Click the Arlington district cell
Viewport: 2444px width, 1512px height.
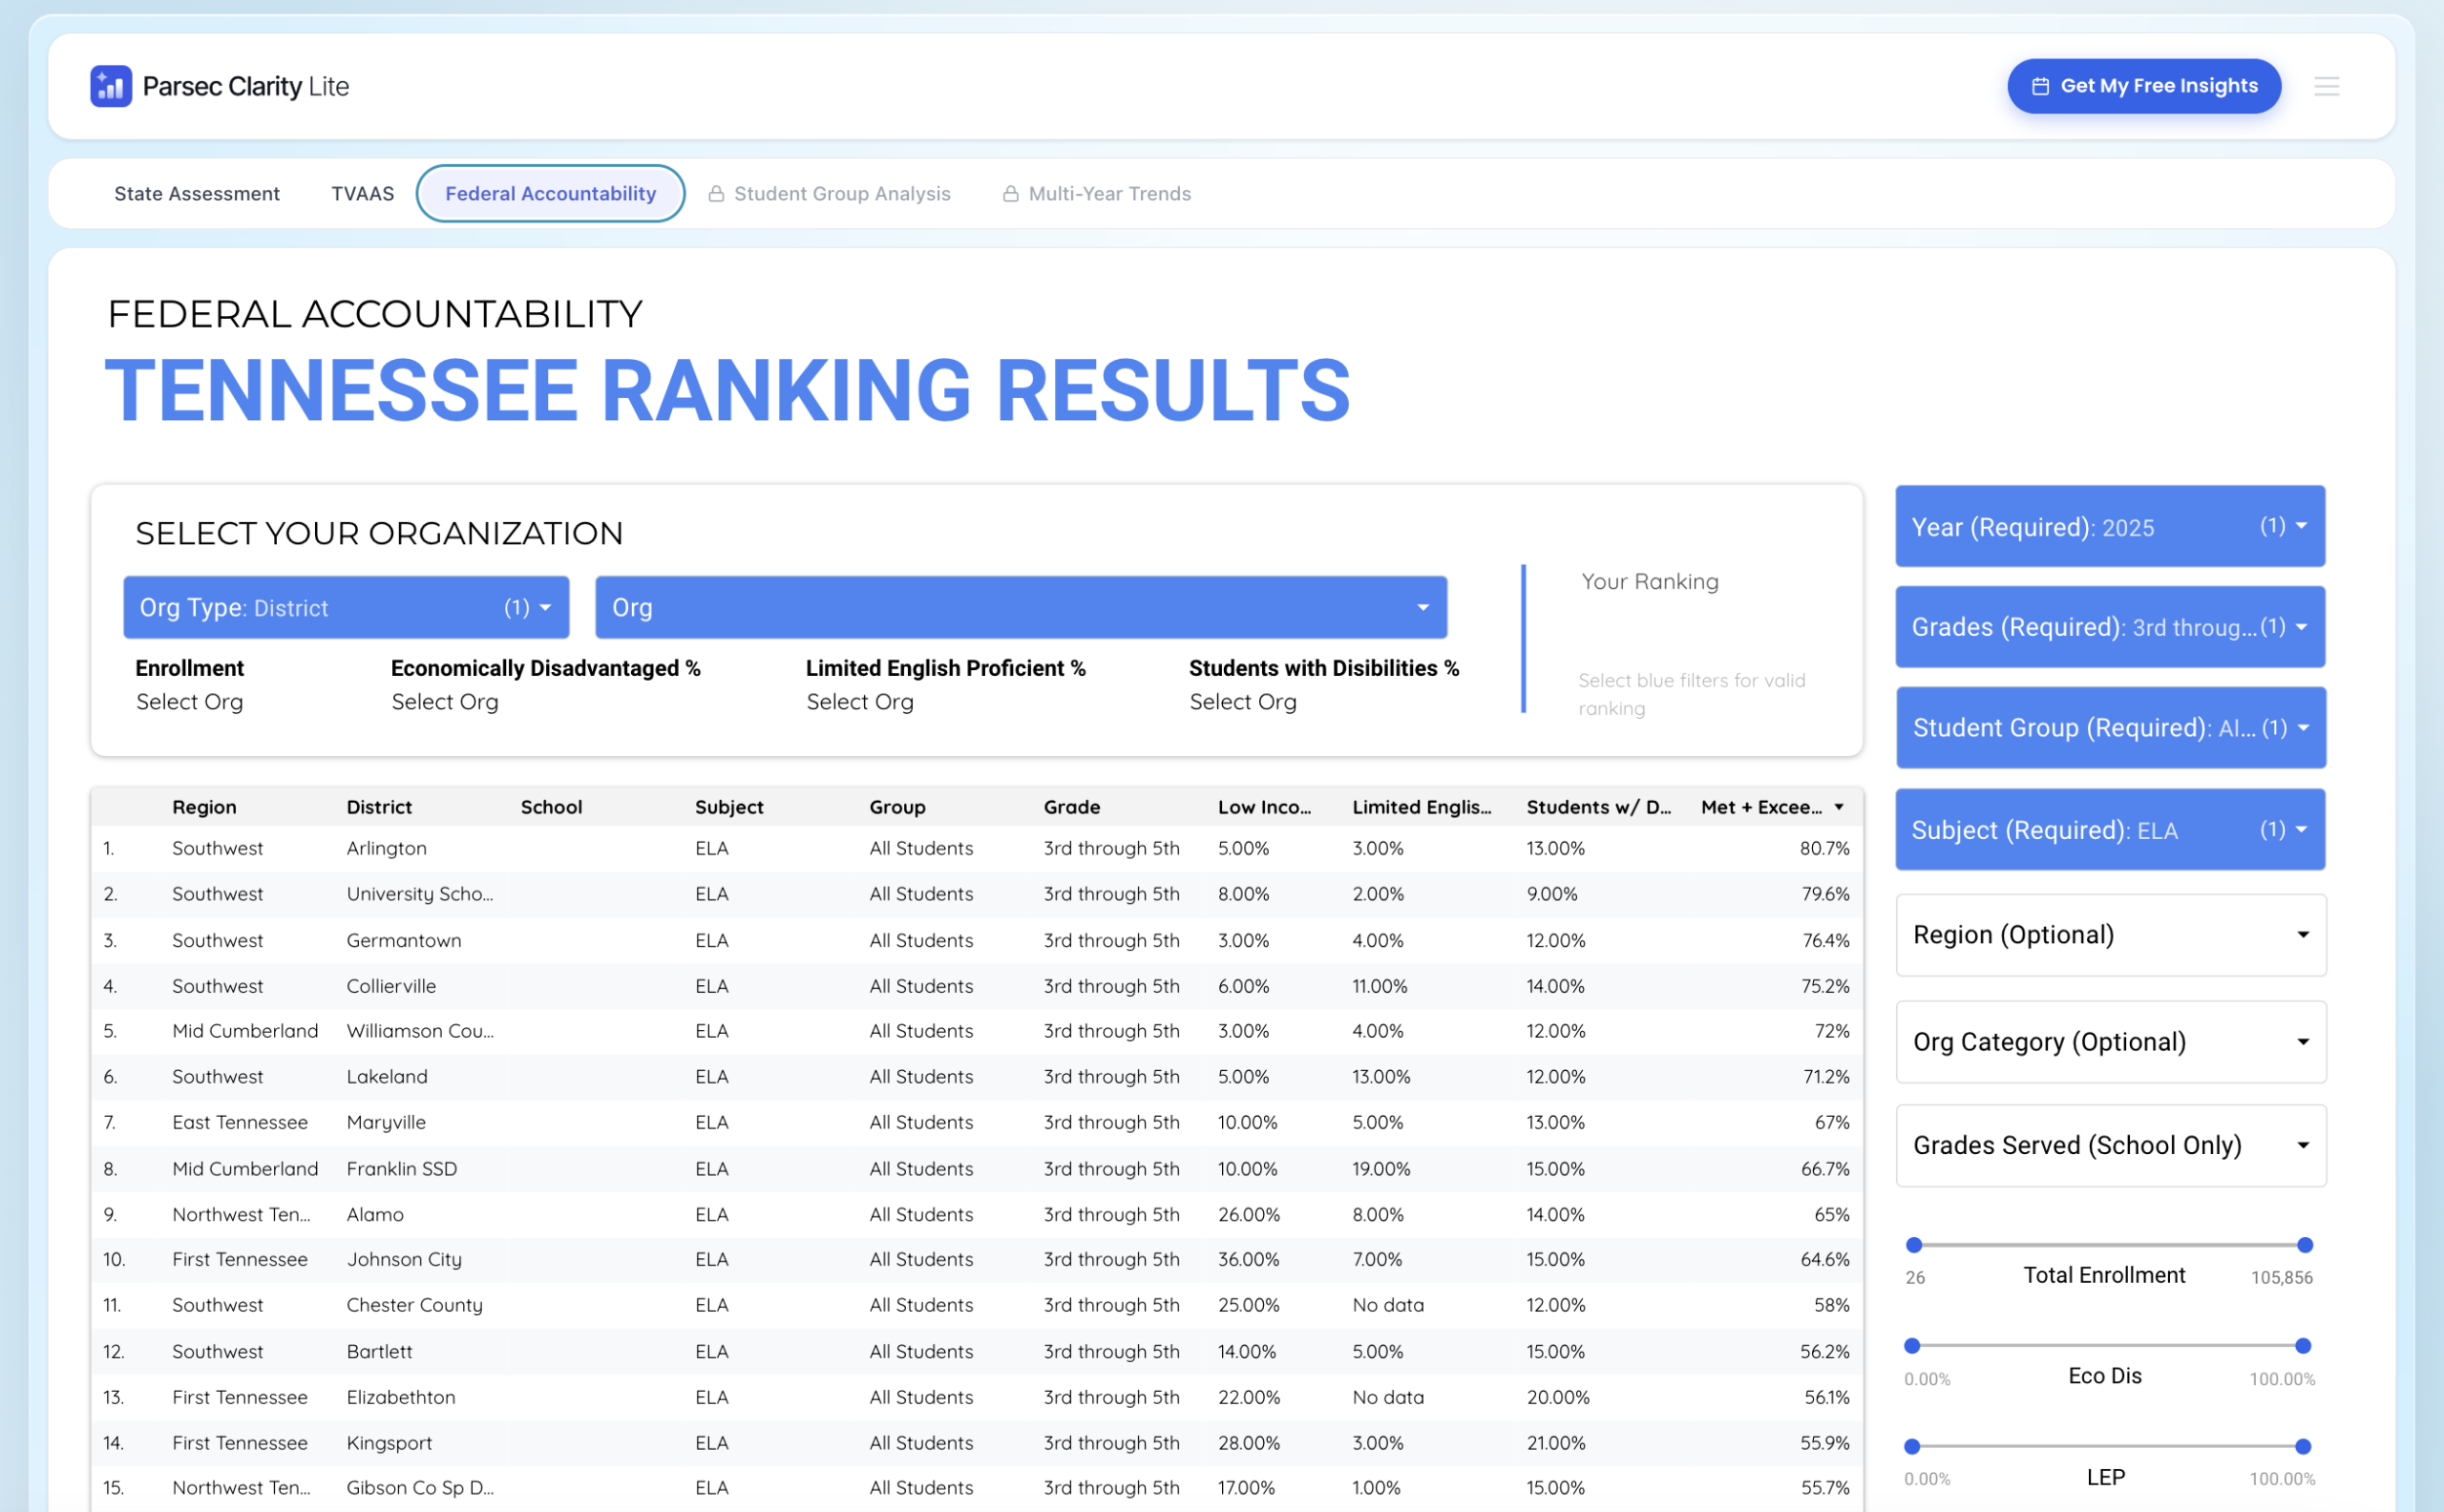pyautogui.click(x=386, y=848)
